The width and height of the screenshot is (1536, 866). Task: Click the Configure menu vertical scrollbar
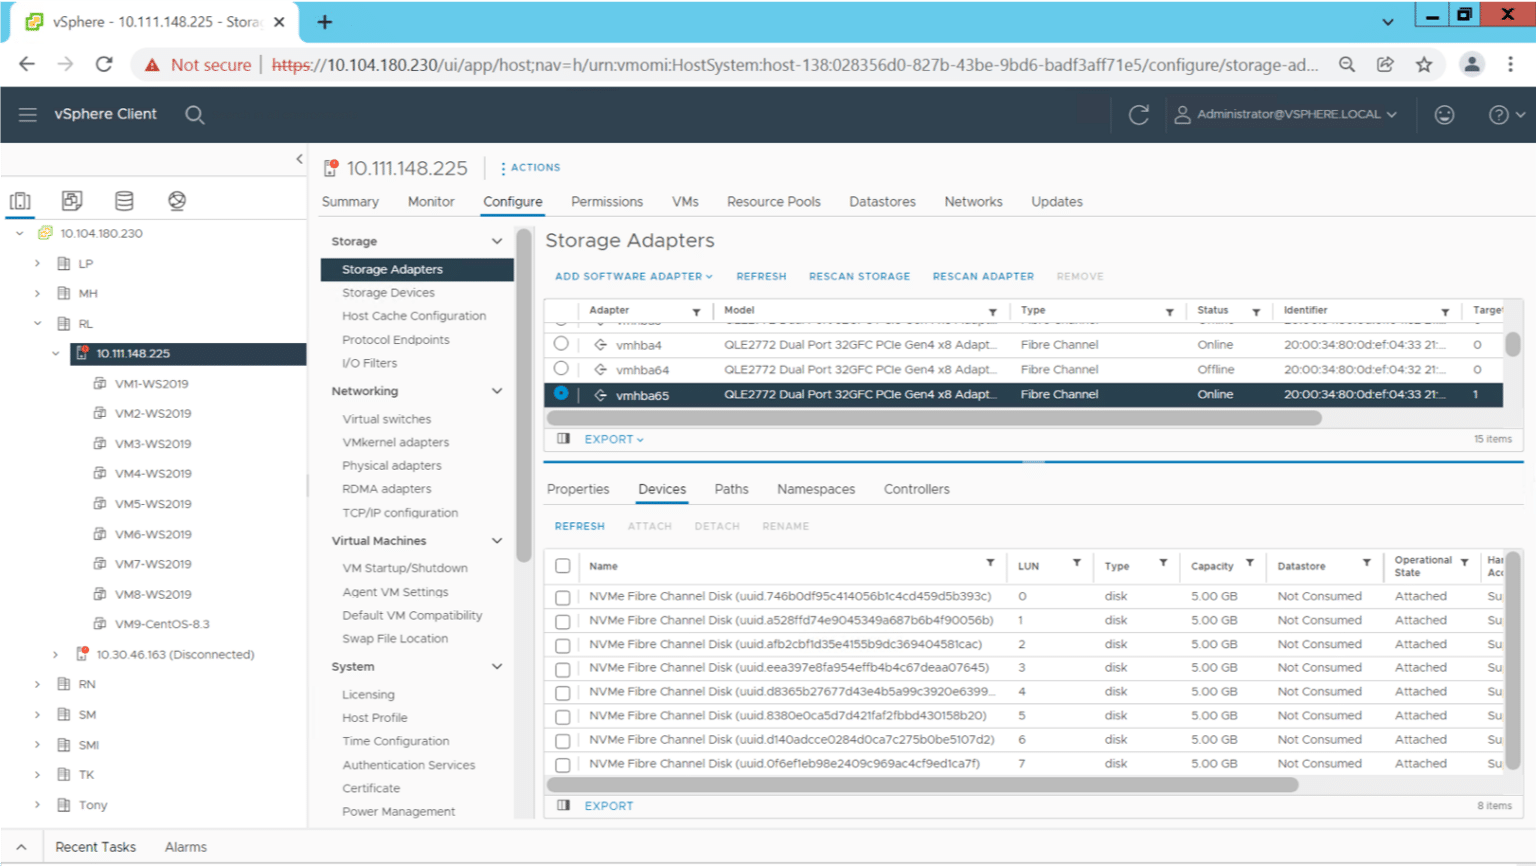pos(523,395)
